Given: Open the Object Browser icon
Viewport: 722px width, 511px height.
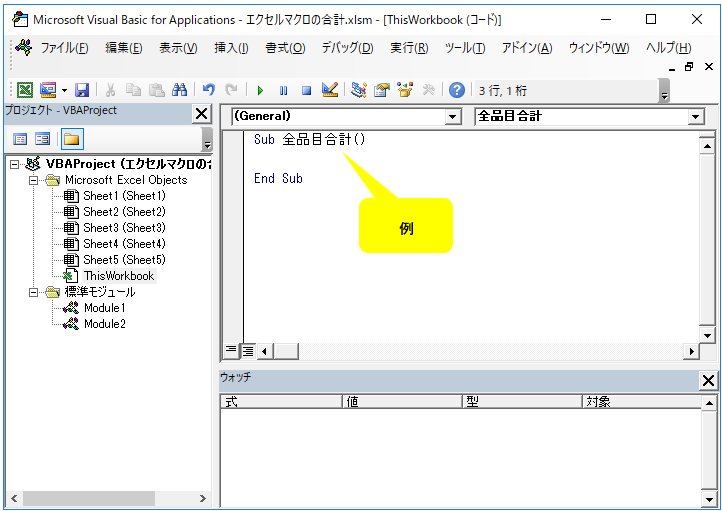Looking at the screenshot, I should tap(405, 90).
